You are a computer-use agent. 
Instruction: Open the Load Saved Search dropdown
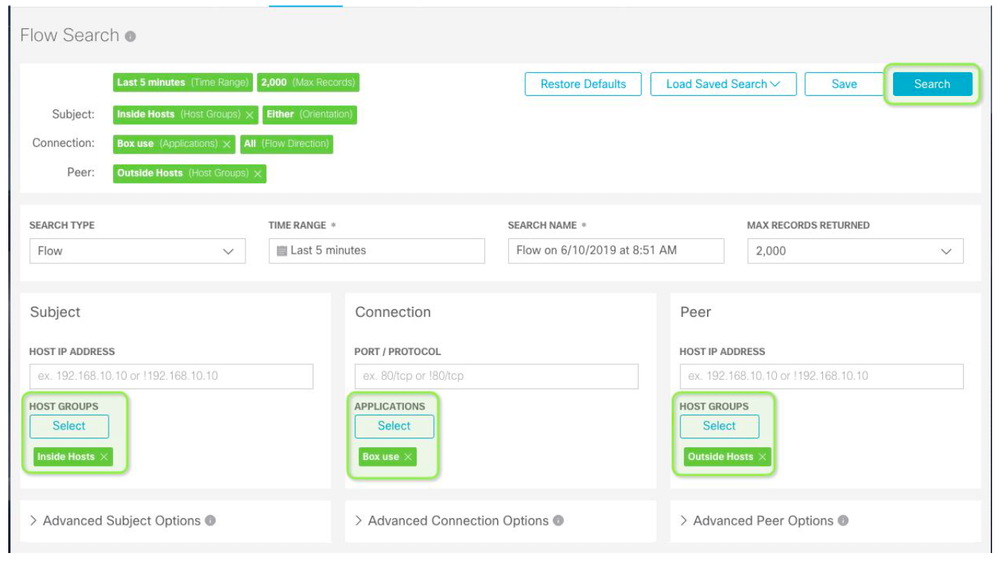pos(723,84)
